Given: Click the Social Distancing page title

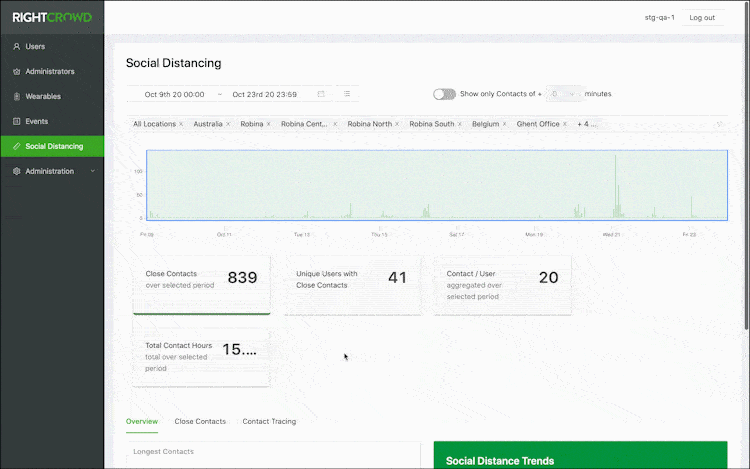Looking at the screenshot, I should tap(174, 63).
